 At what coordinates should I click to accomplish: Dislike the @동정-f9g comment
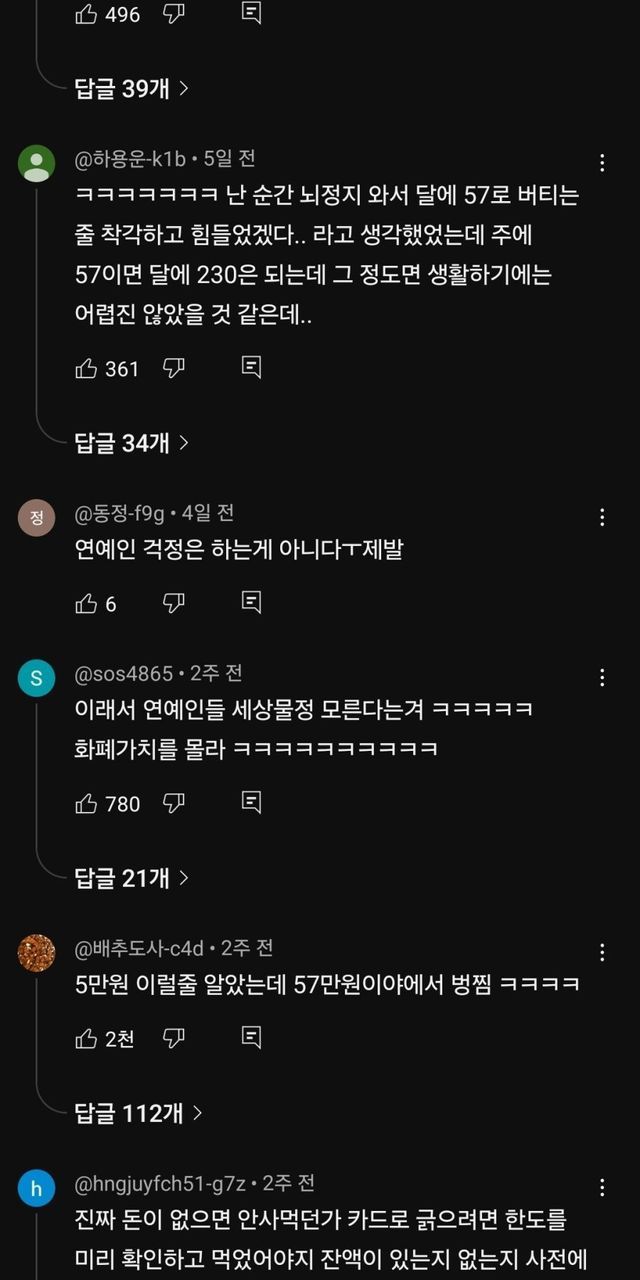pyautogui.click(x=174, y=603)
